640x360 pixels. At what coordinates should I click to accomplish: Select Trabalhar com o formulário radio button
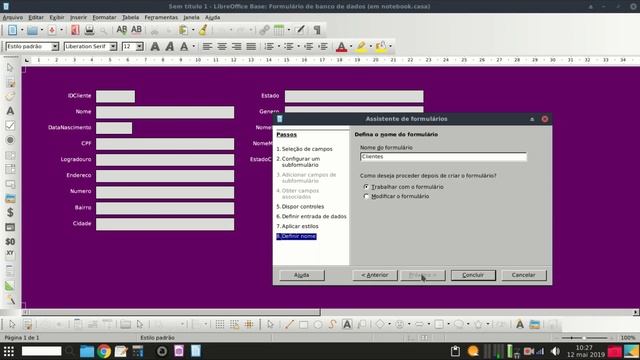click(366, 187)
